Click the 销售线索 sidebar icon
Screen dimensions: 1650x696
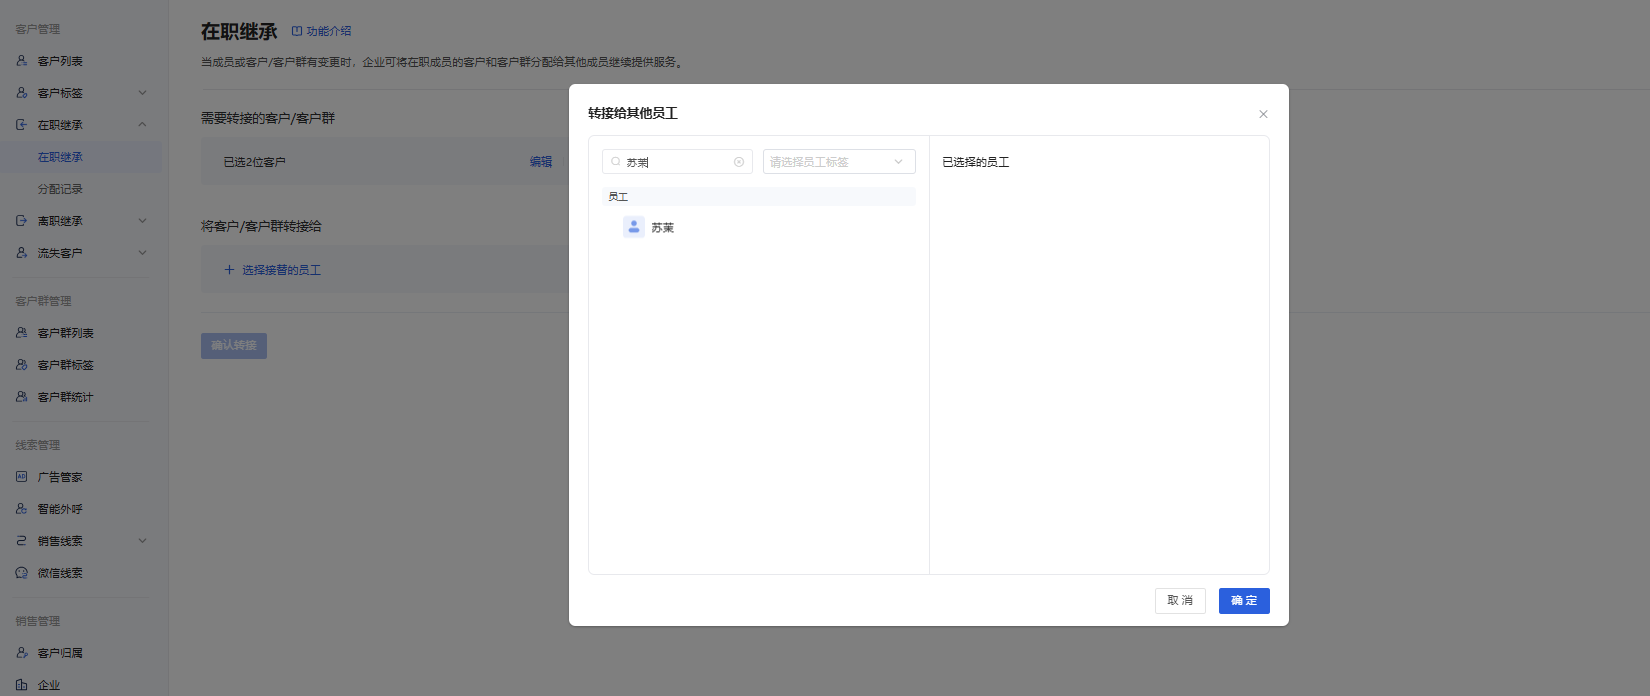click(x=22, y=541)
